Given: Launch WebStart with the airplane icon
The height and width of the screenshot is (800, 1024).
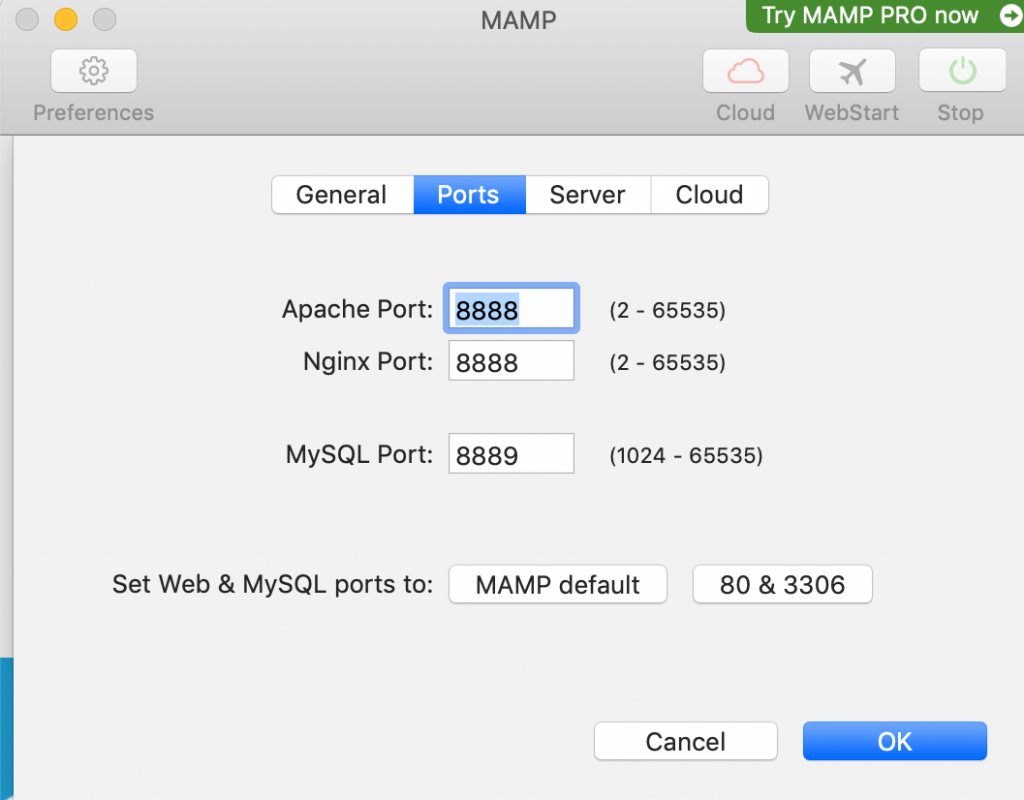Looking at the screenshot, I should [x=852, y=71].
